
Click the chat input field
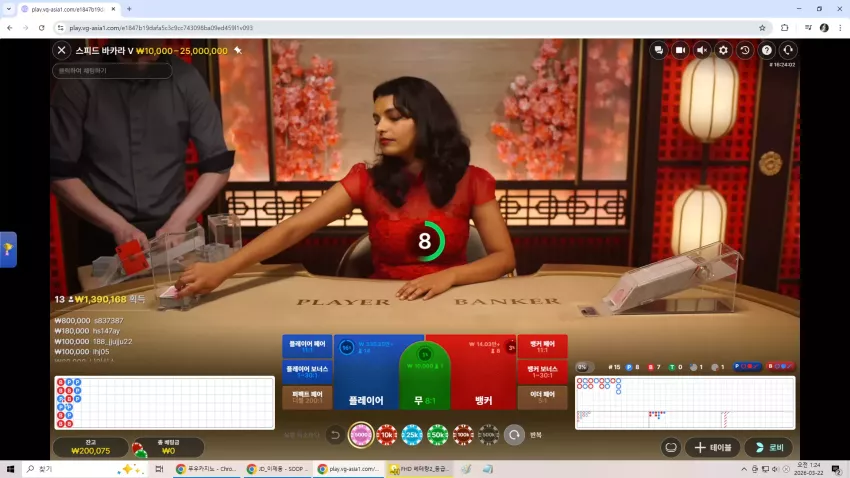click(112, 70)
